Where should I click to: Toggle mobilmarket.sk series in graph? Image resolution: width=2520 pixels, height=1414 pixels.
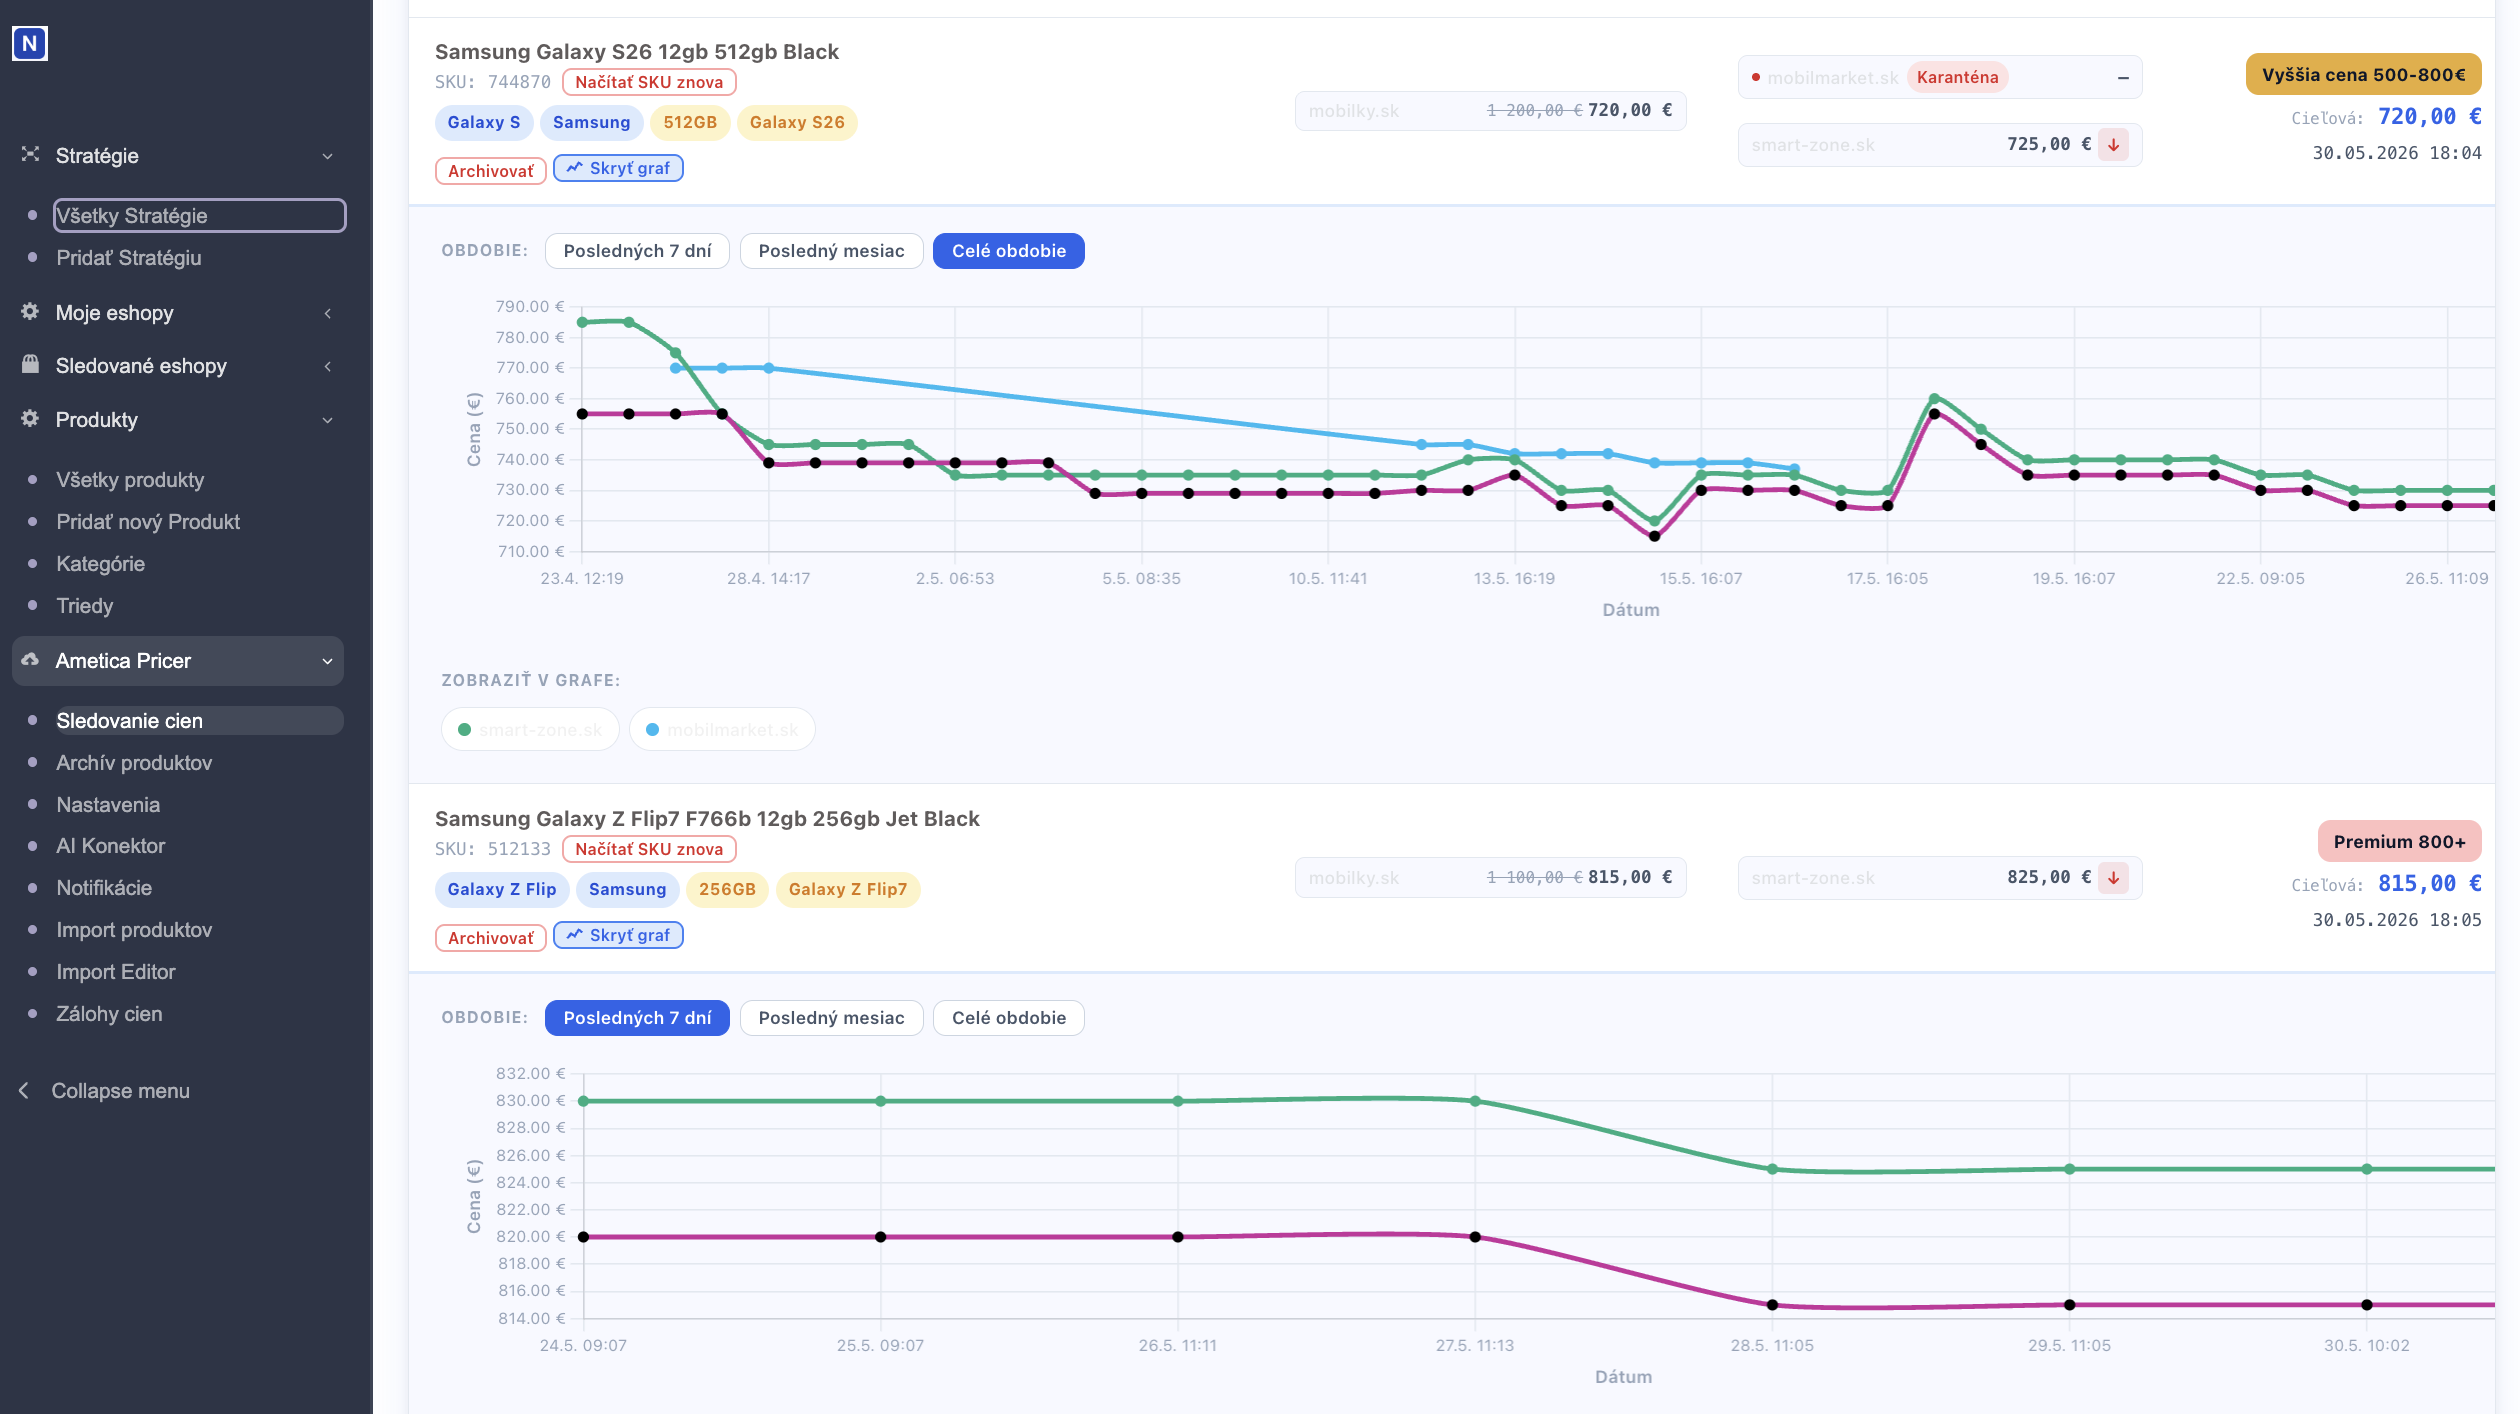pos(722,730)
